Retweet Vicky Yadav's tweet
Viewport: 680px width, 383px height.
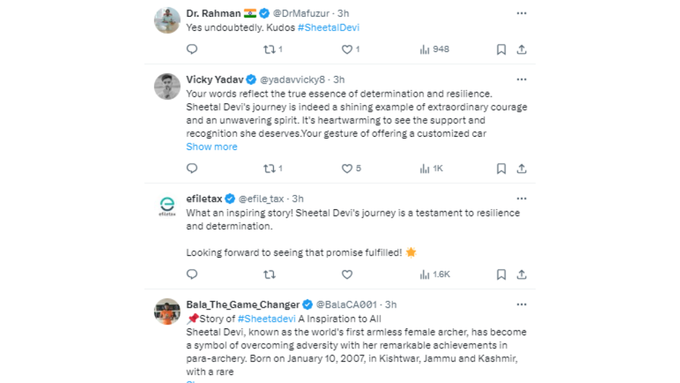[x=269, y=168]
